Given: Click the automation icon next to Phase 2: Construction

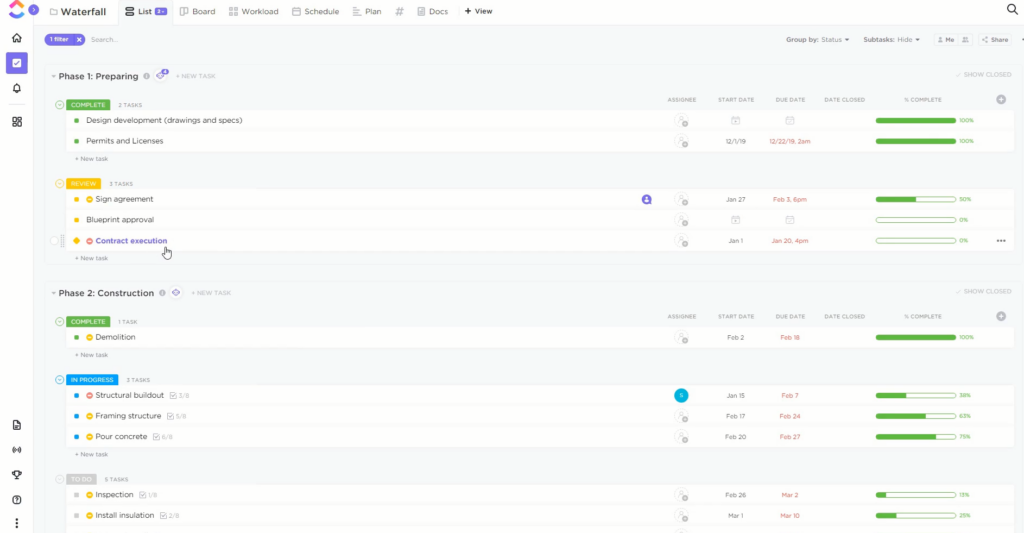Looking at the screenshot, I should pyautogui.click(x=176, y=293).
